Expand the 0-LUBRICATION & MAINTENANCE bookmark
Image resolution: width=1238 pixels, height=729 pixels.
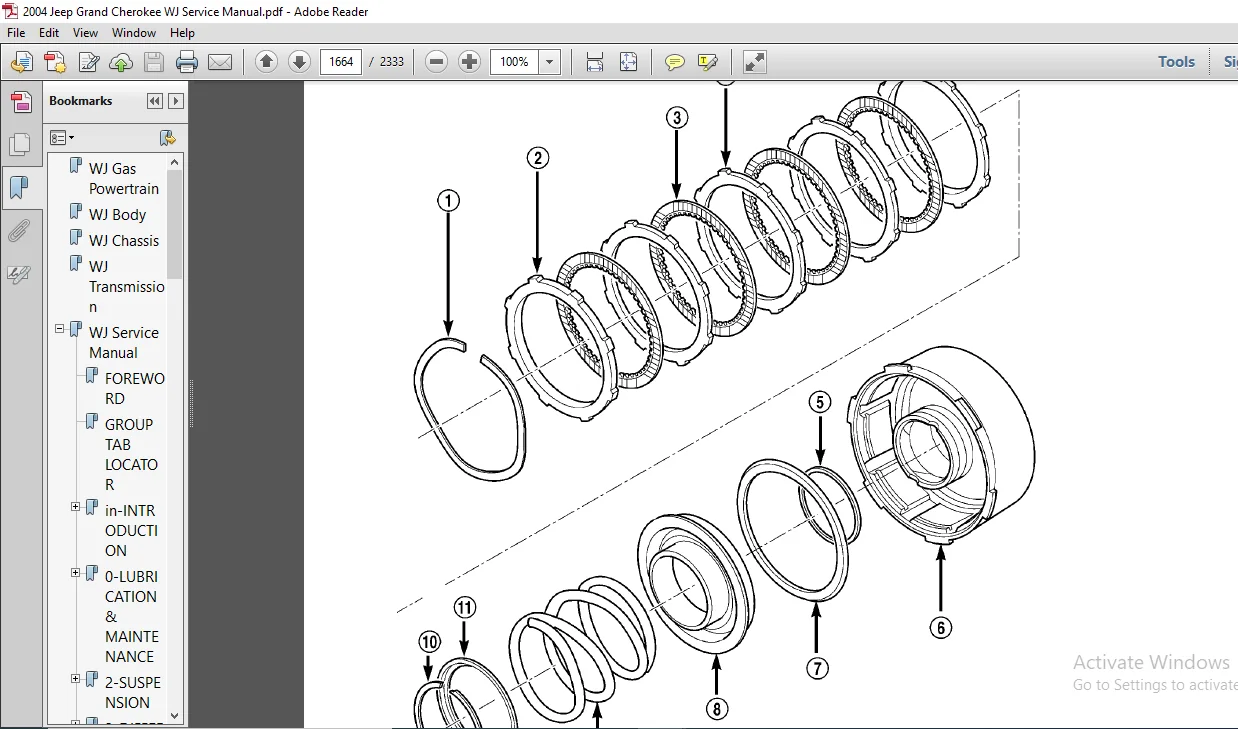pos(75,573)
